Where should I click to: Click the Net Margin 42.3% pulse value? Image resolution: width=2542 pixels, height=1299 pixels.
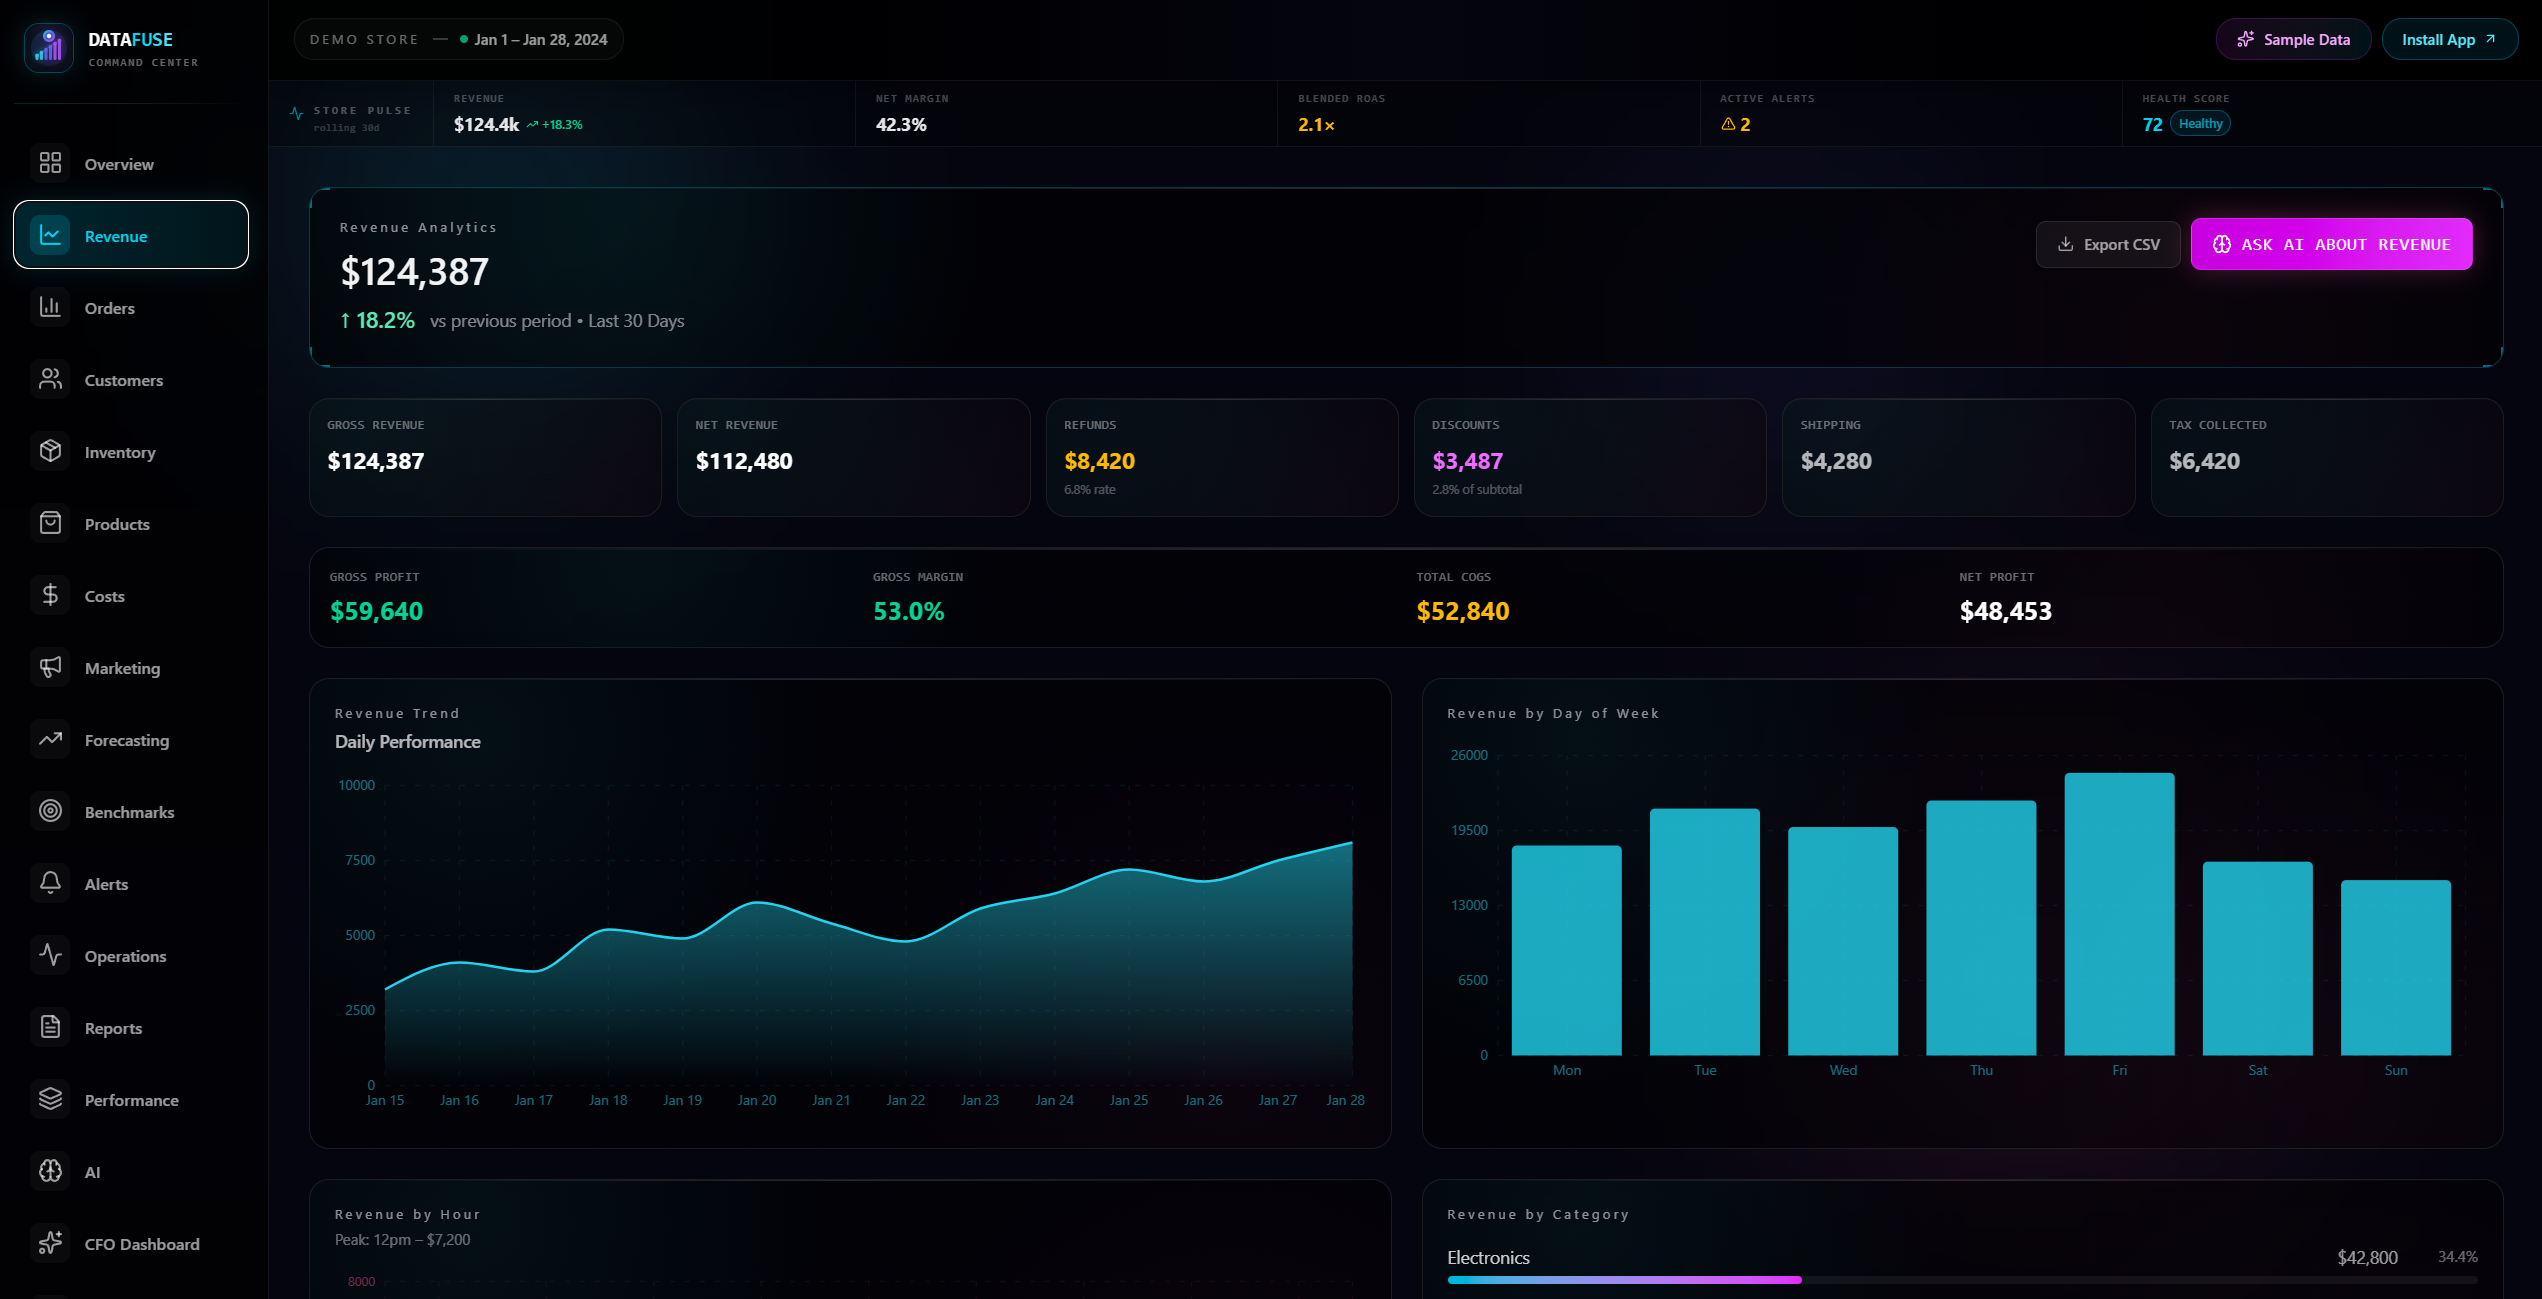click(901, 124)
